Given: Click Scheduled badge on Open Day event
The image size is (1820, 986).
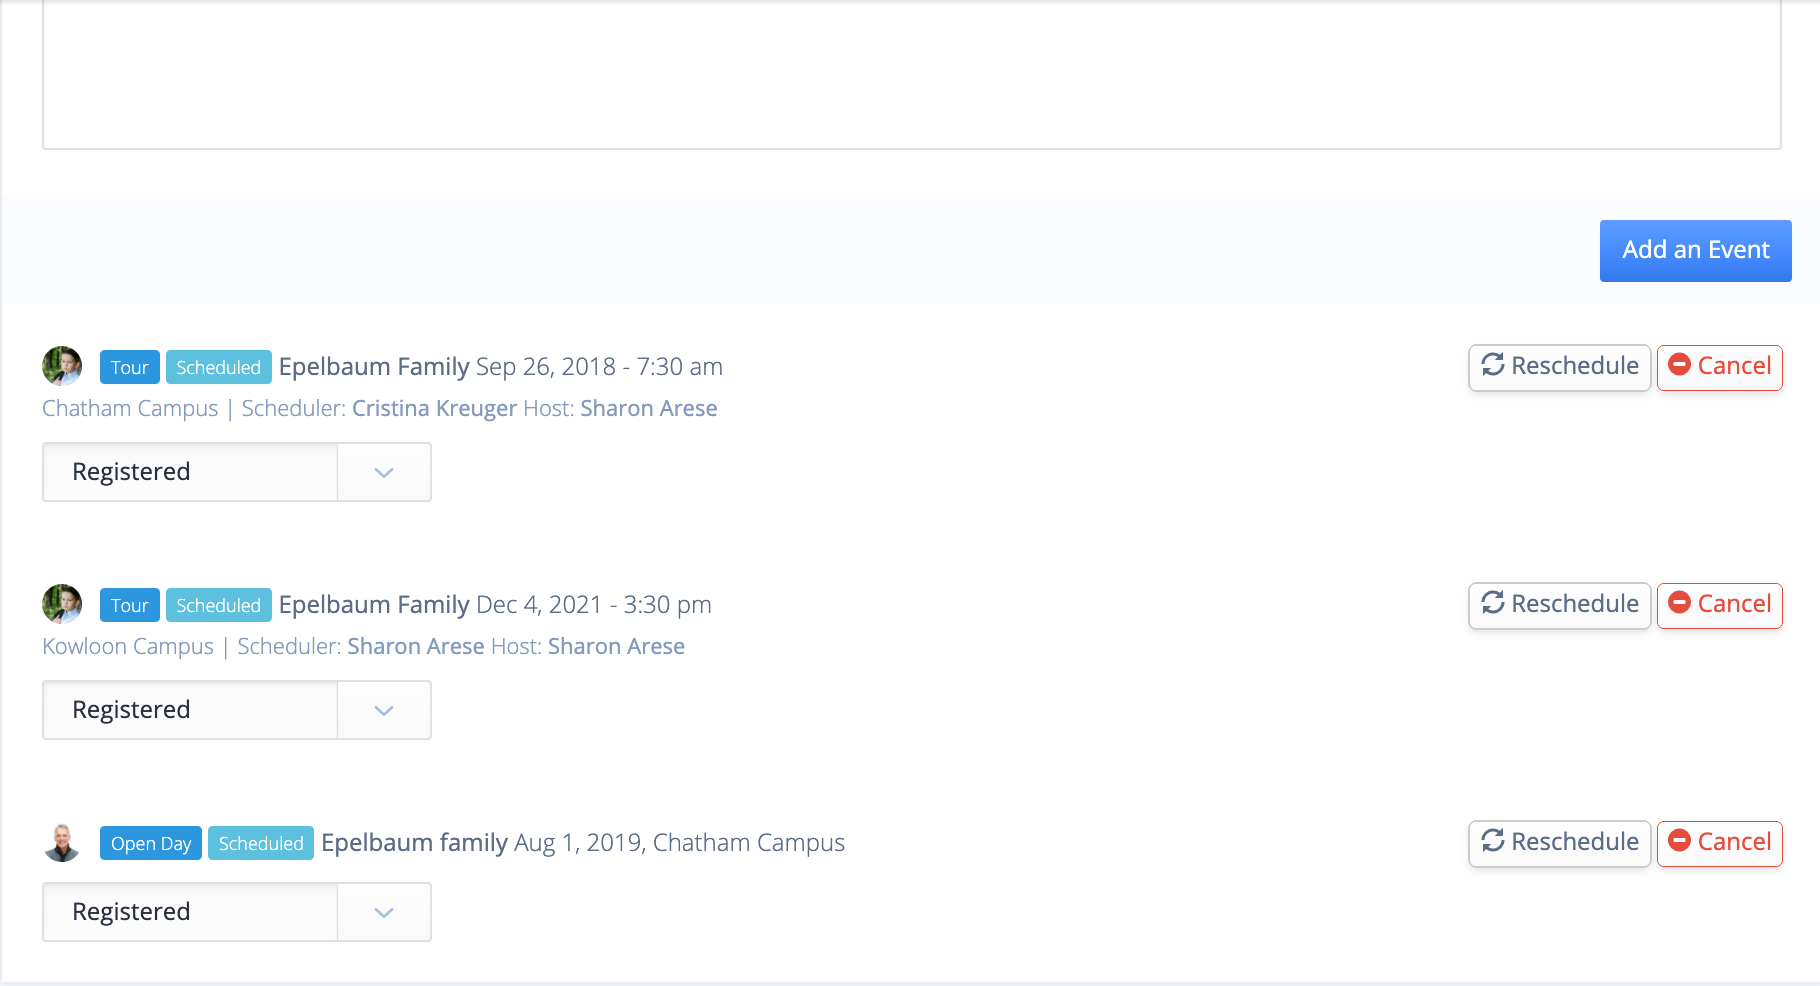Looking at the screenshot, I should pos(261,843).
